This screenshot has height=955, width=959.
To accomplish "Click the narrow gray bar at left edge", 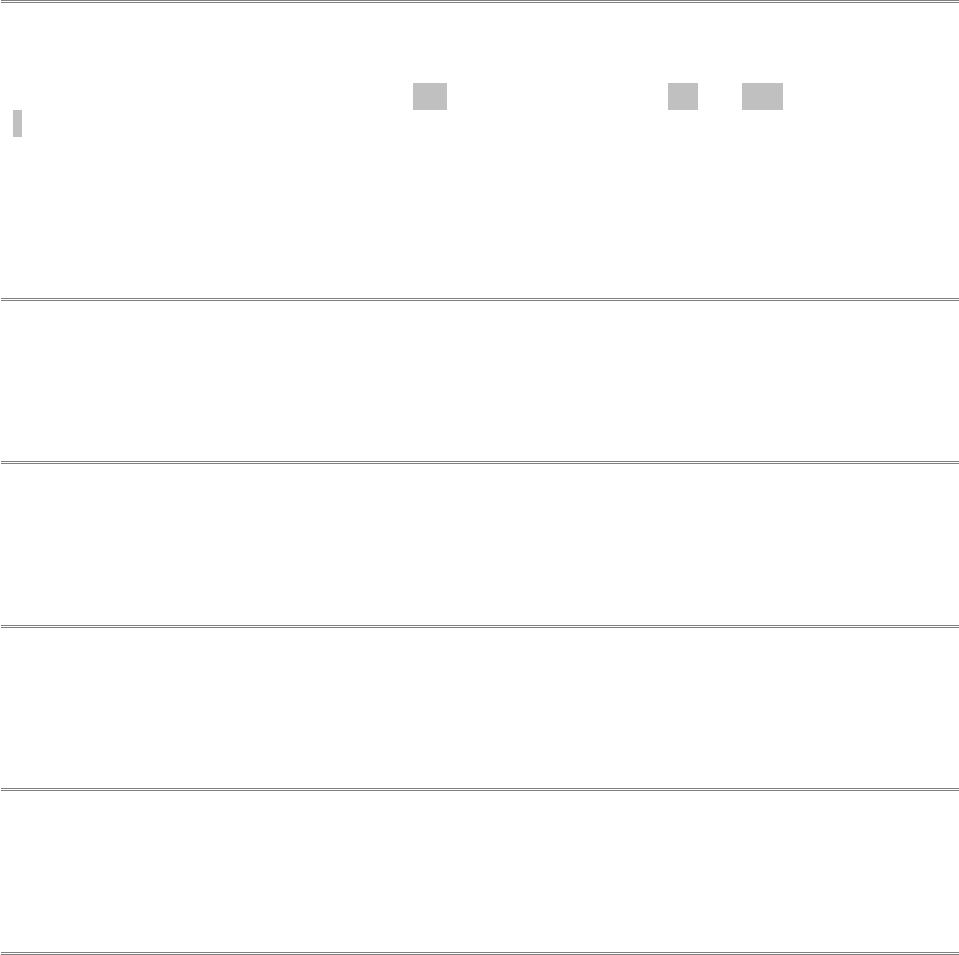I will click(17, 124).
